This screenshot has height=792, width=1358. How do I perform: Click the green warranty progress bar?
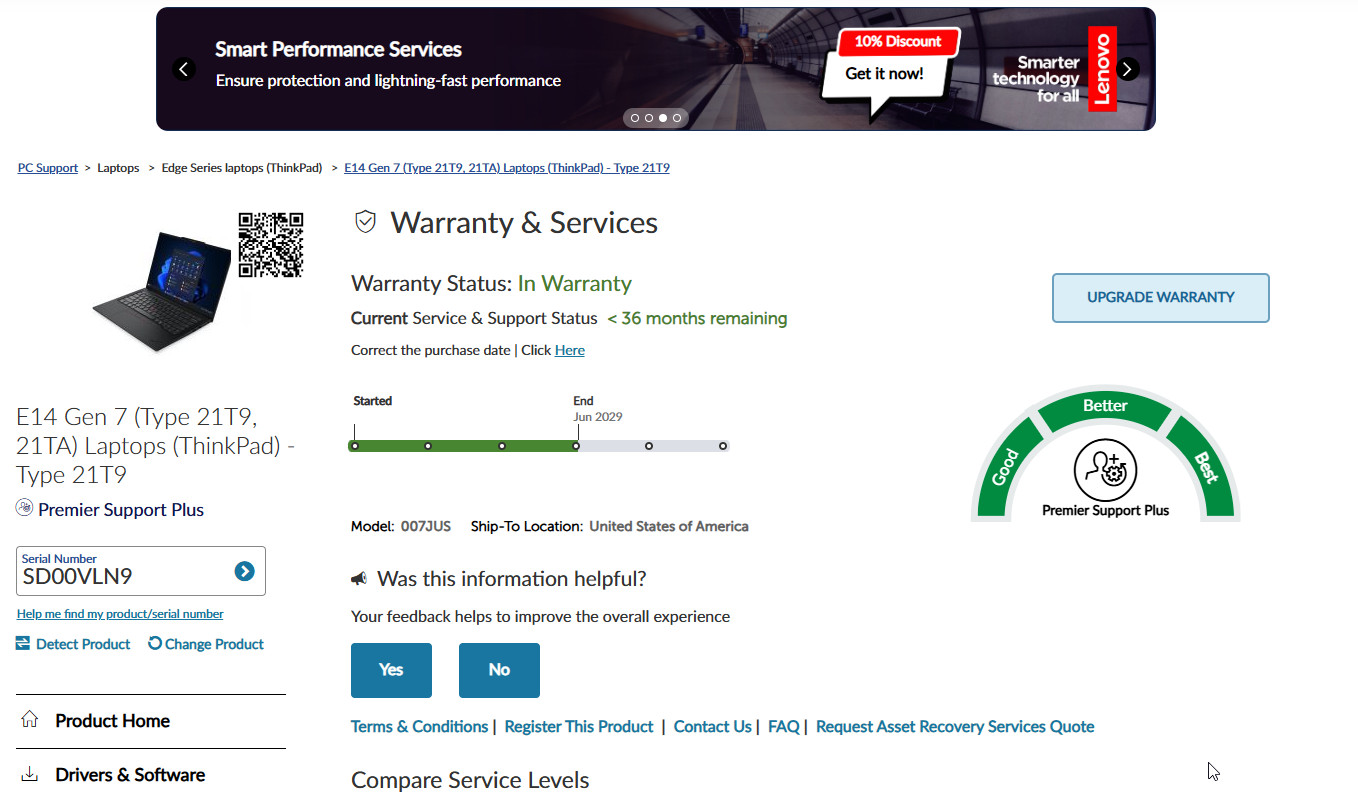click(x=464, y=446)
